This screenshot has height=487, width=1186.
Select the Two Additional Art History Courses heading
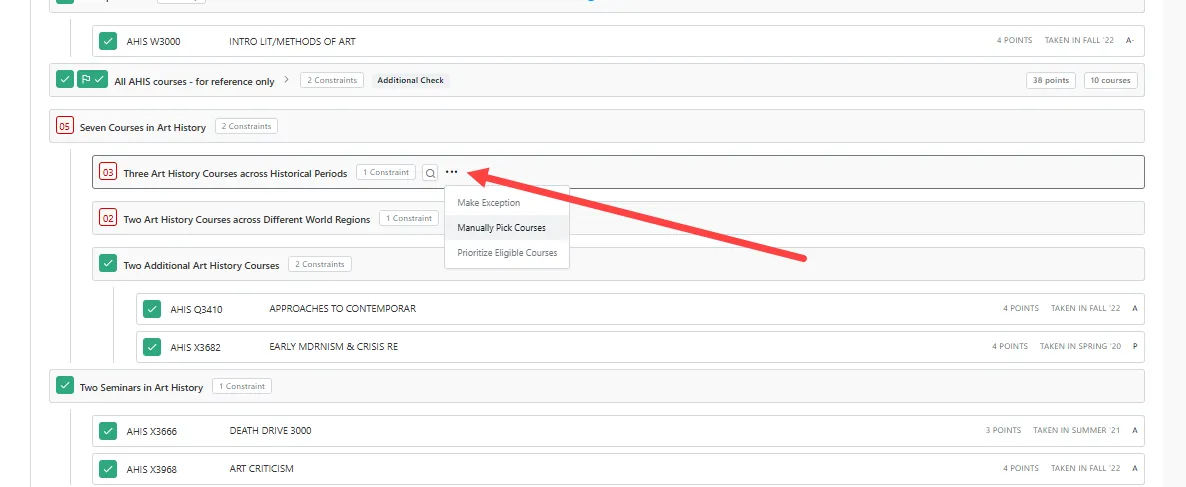201,265
